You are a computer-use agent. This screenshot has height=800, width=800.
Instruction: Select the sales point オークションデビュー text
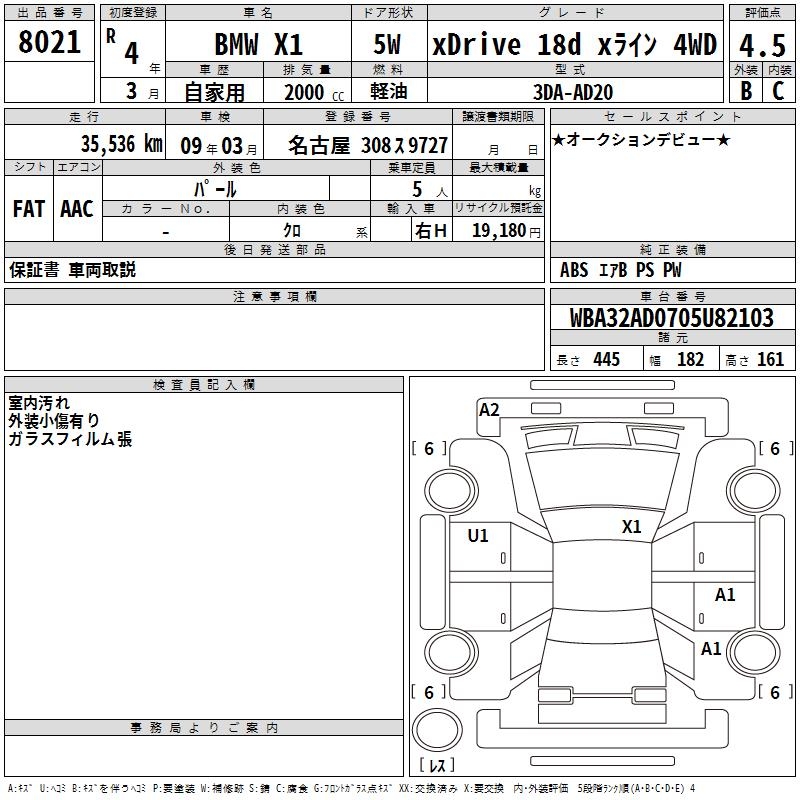tap(641, 139)
